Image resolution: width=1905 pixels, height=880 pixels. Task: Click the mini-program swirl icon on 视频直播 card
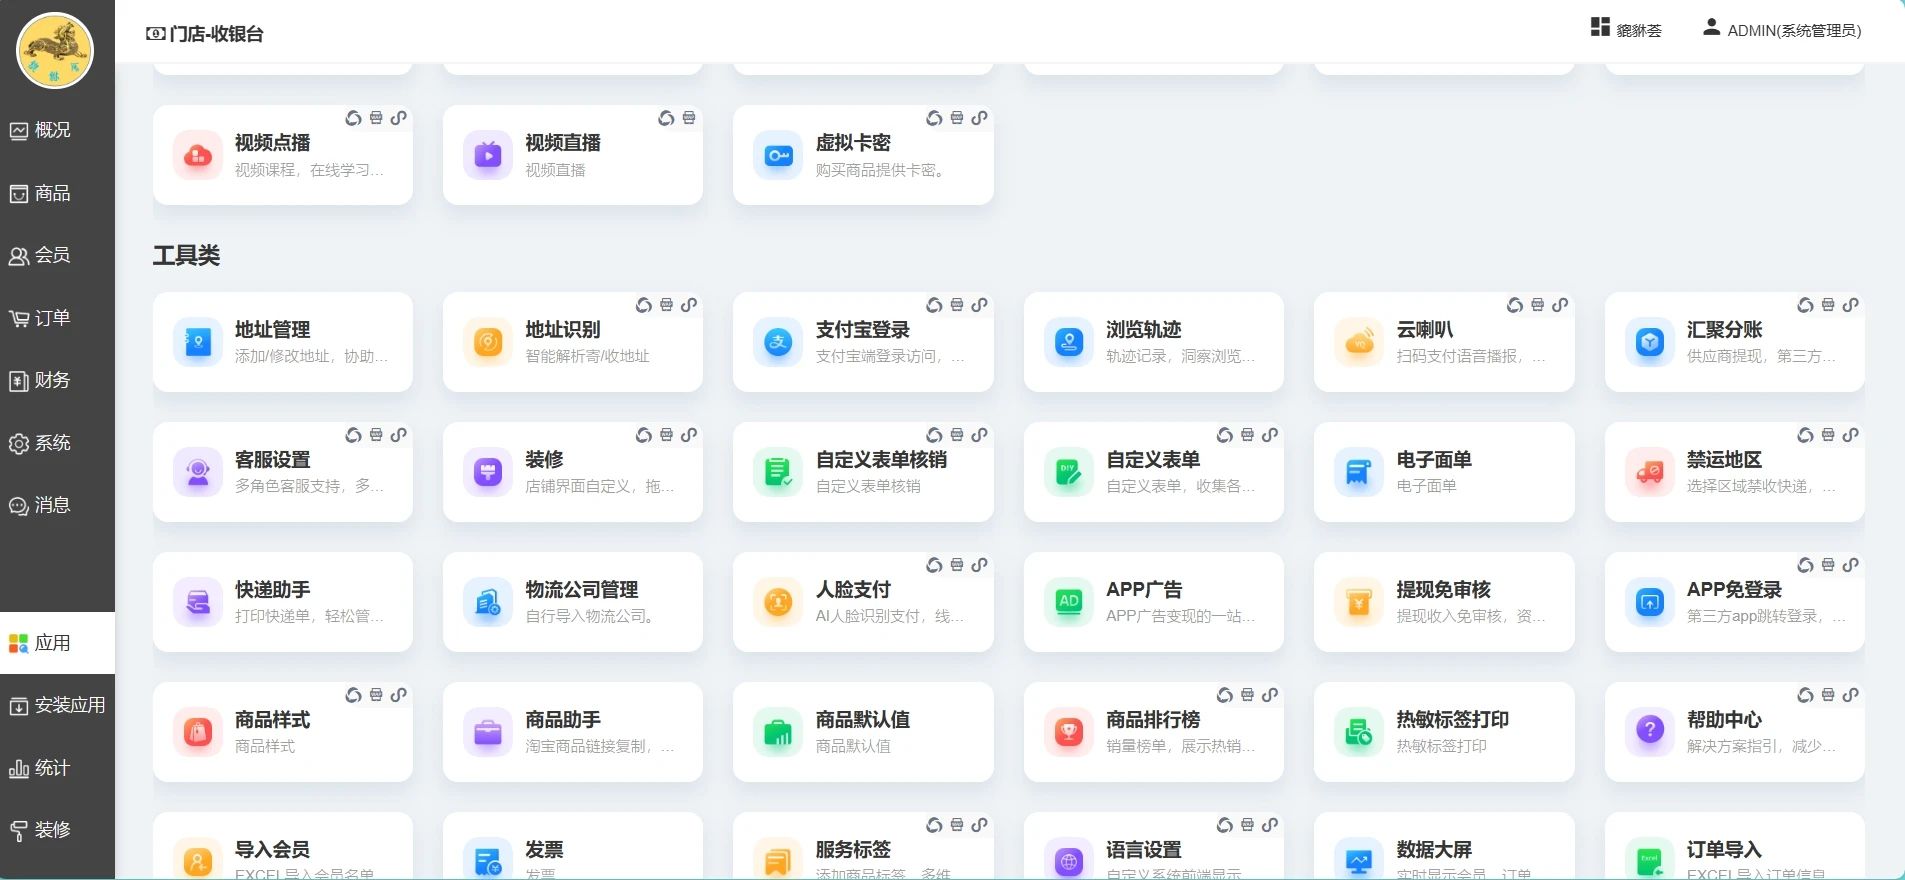(x=666, y=118)
